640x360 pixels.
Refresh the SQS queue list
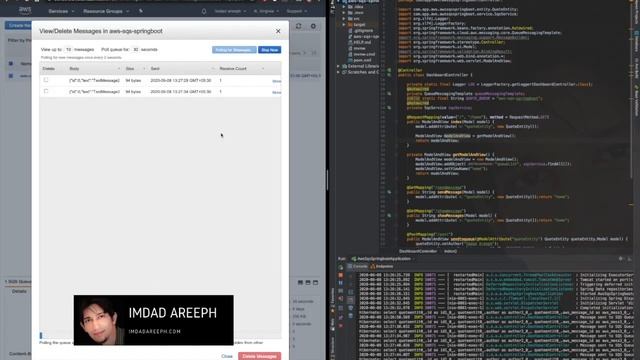pos(298,26)
